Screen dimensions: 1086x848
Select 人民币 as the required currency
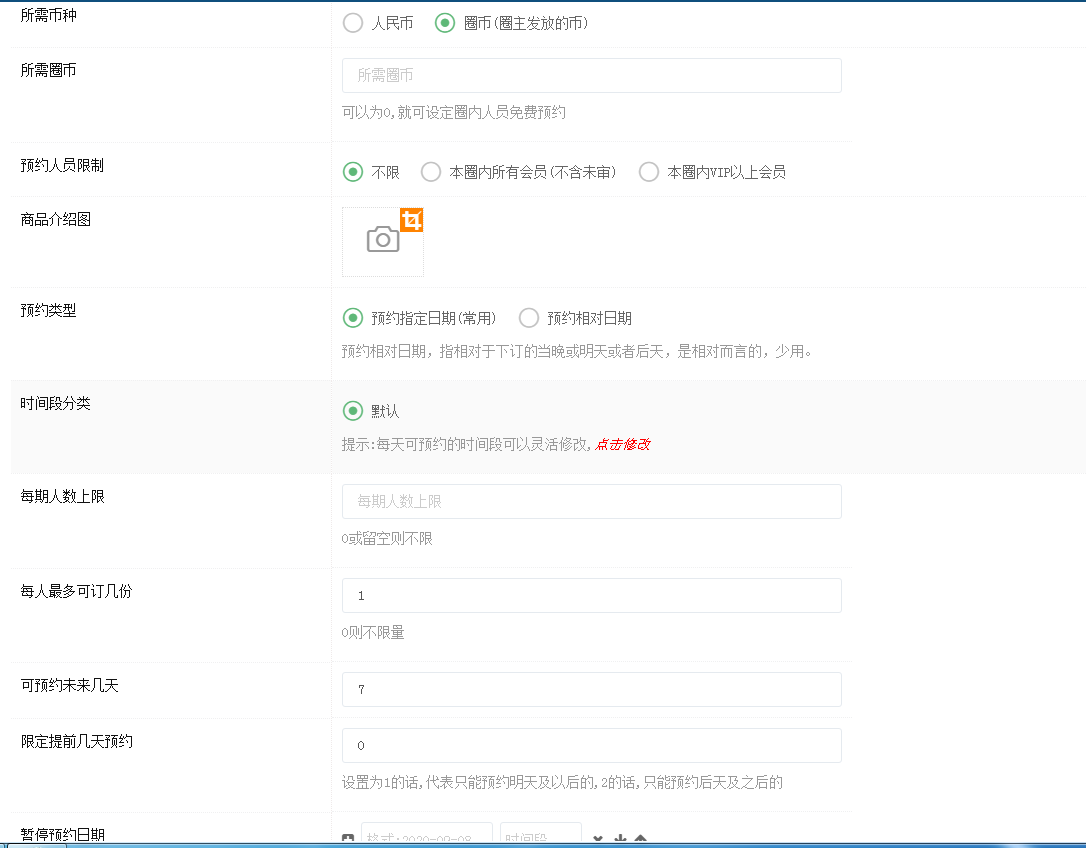coord(353,23)
